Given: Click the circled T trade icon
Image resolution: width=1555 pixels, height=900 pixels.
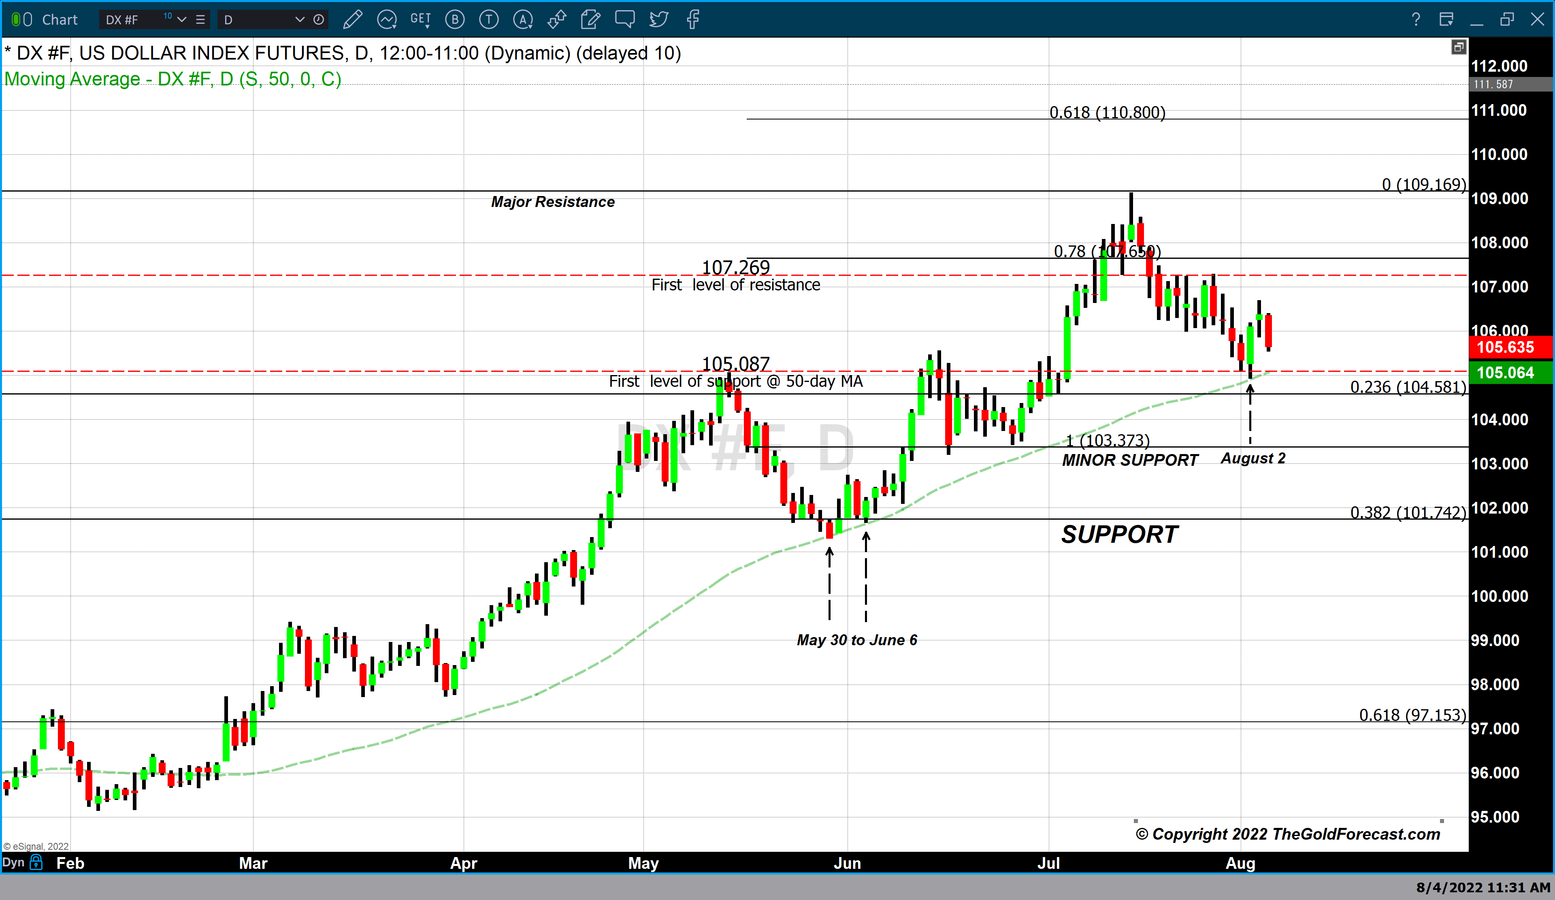Looking at the screenshot, I should [x=489, y=19].
